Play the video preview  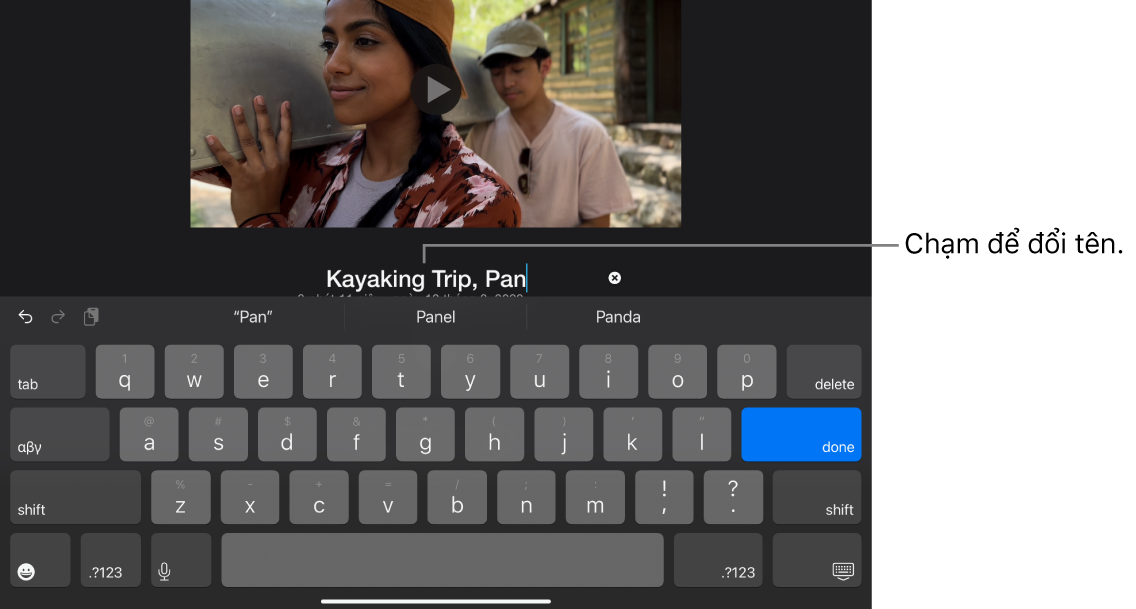click(436, 90)
